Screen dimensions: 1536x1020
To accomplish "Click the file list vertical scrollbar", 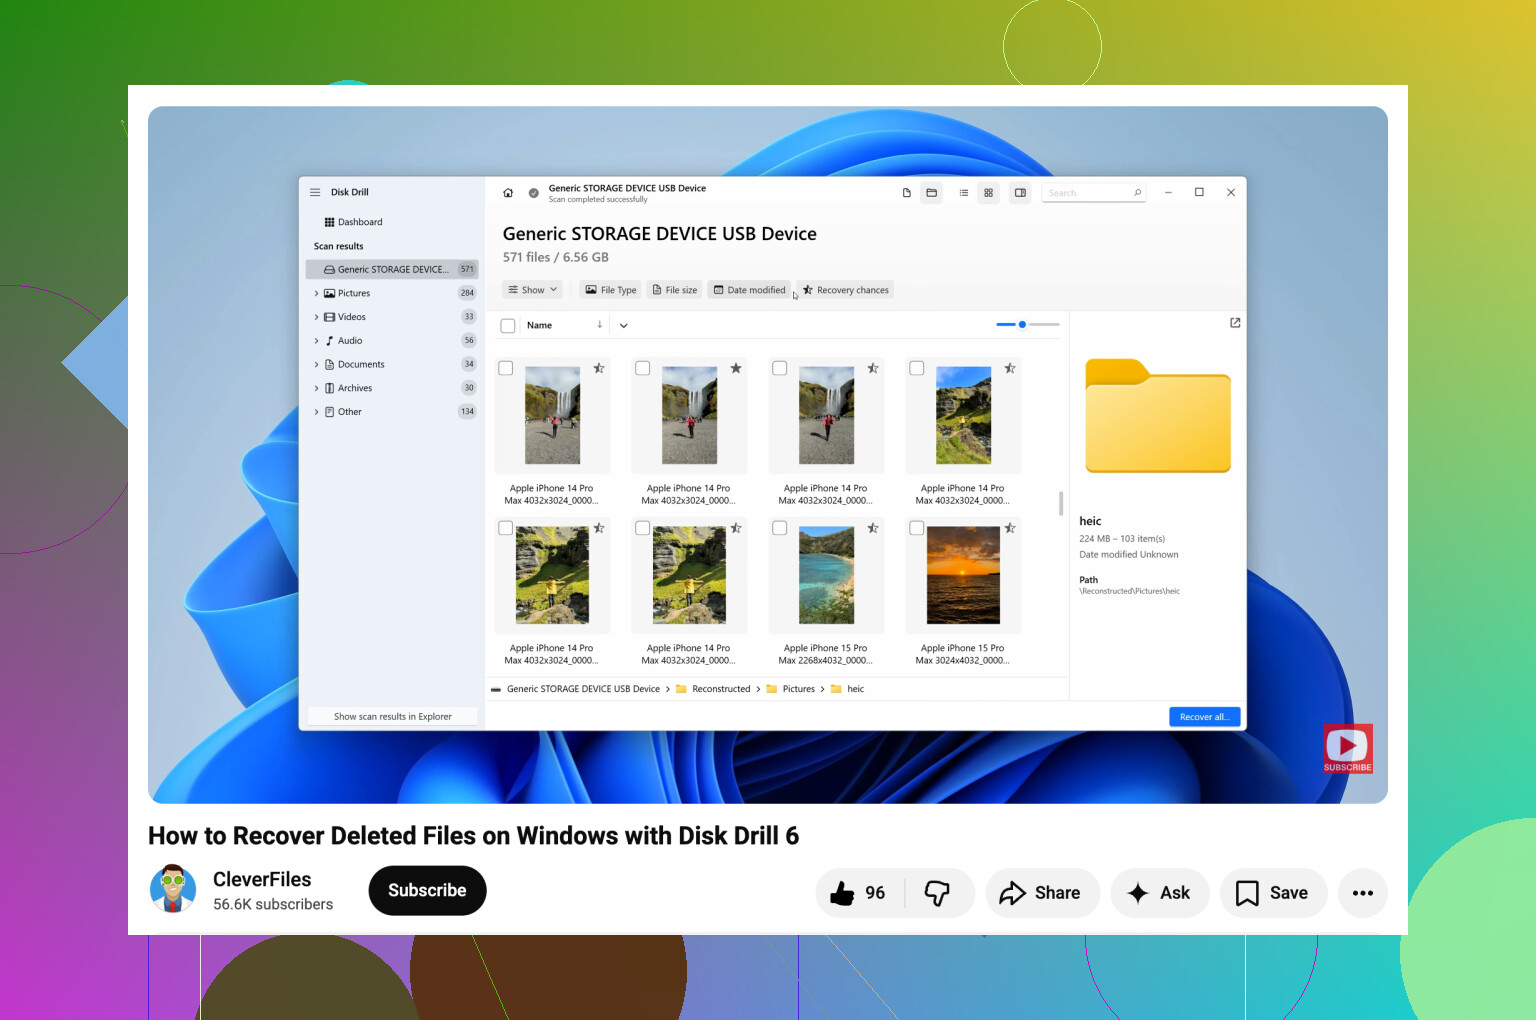I will [x=1061, y=503].
